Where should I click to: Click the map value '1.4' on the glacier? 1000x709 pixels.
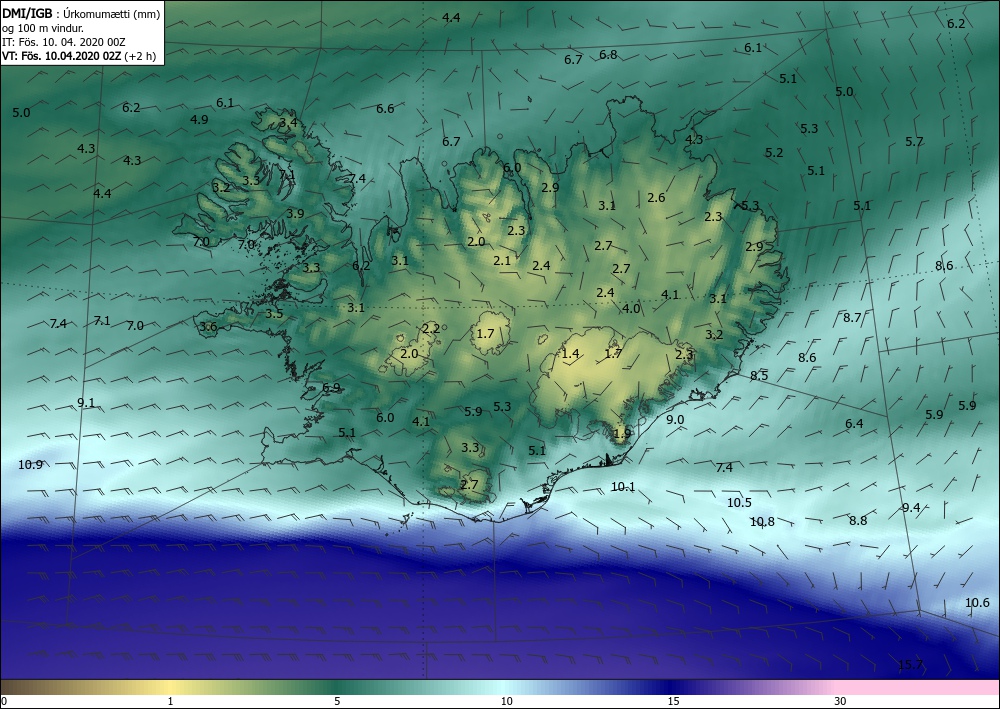point(570,354)
